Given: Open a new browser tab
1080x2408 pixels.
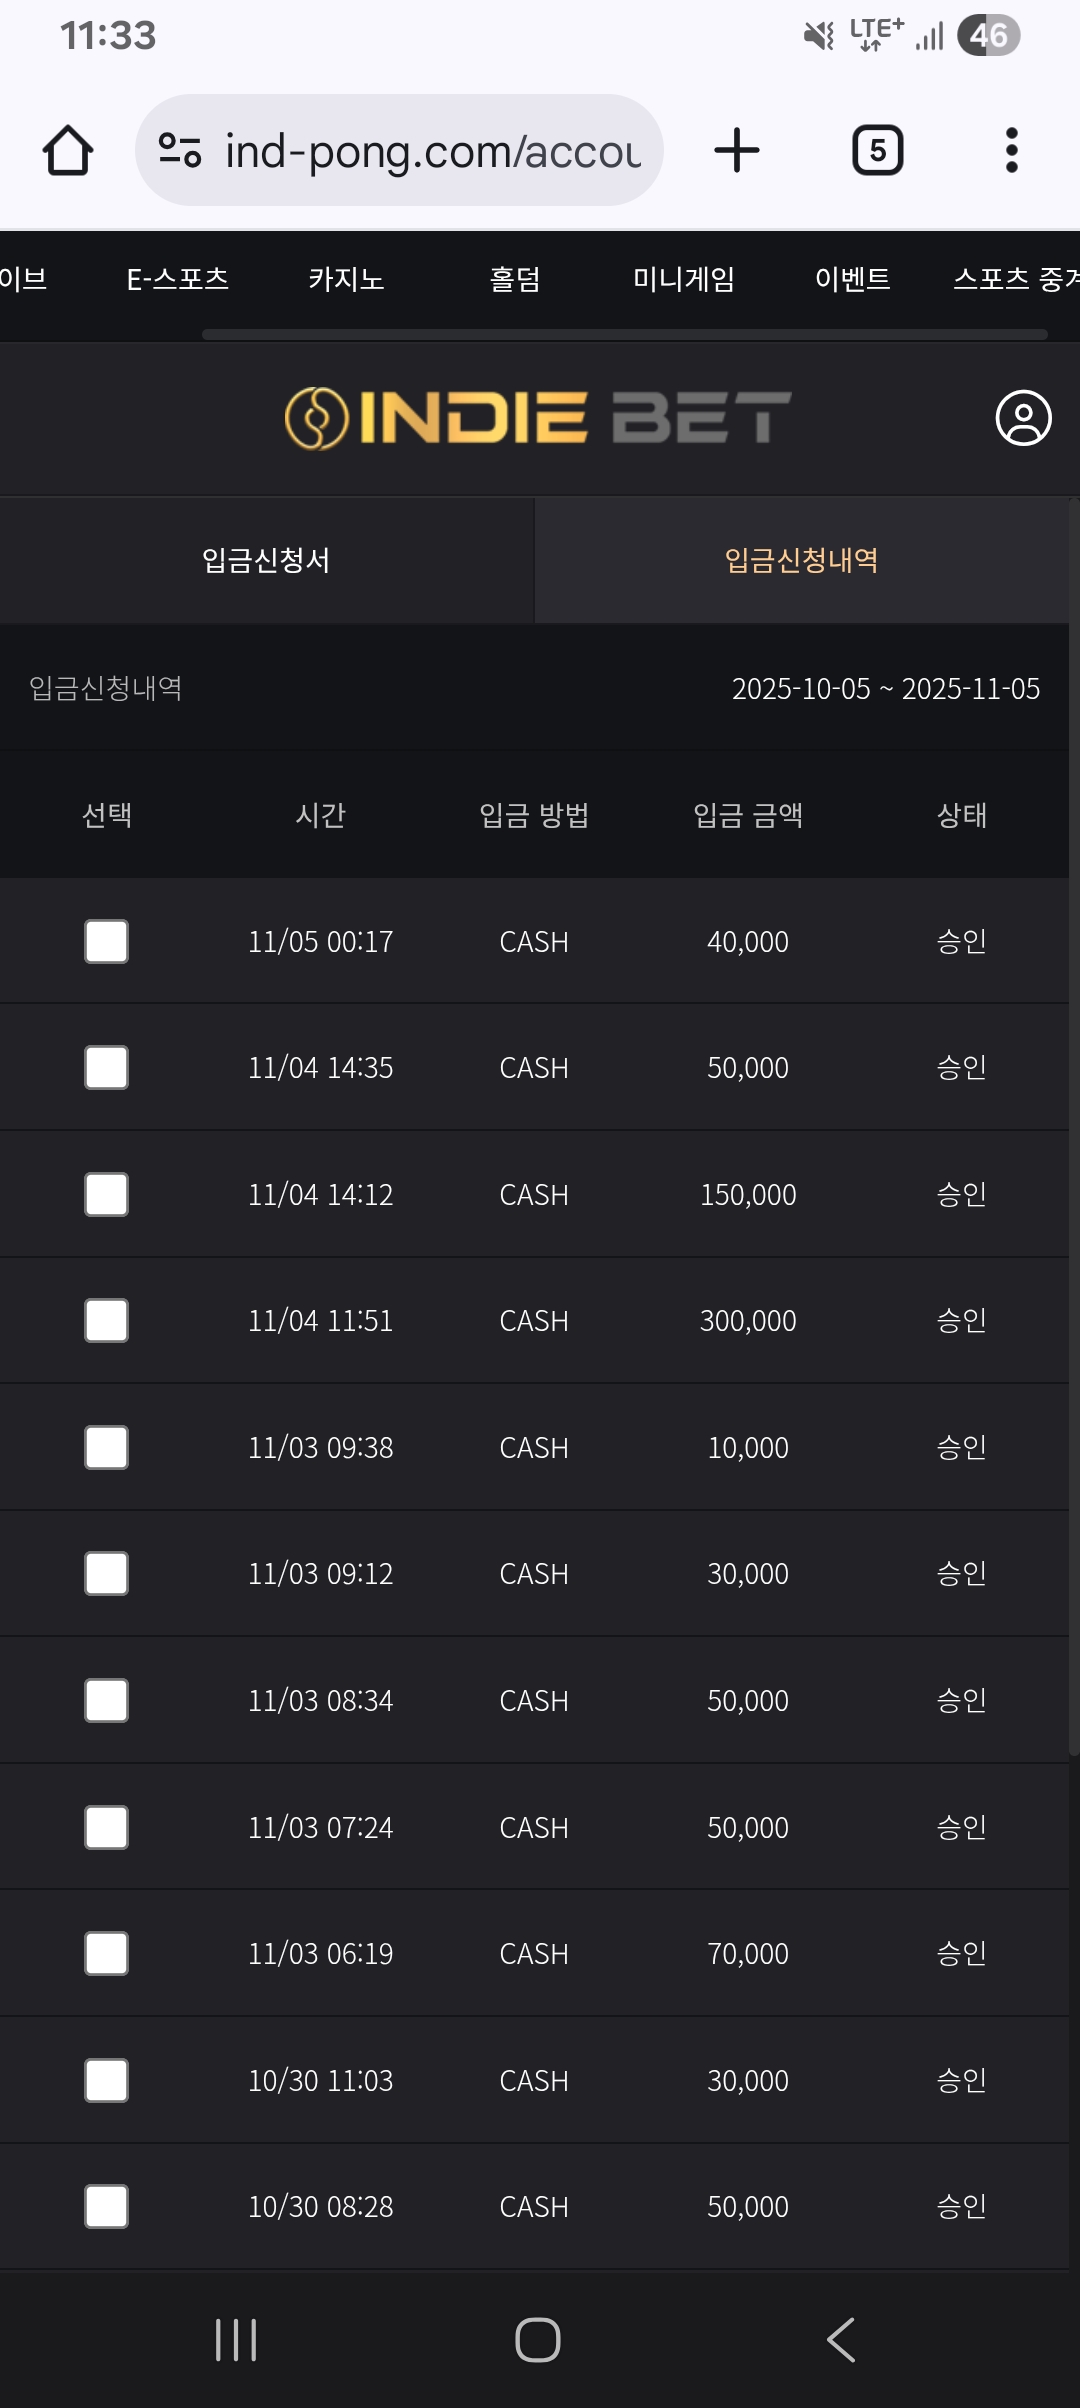Looking at the screenshot, I should click(737, 151).
